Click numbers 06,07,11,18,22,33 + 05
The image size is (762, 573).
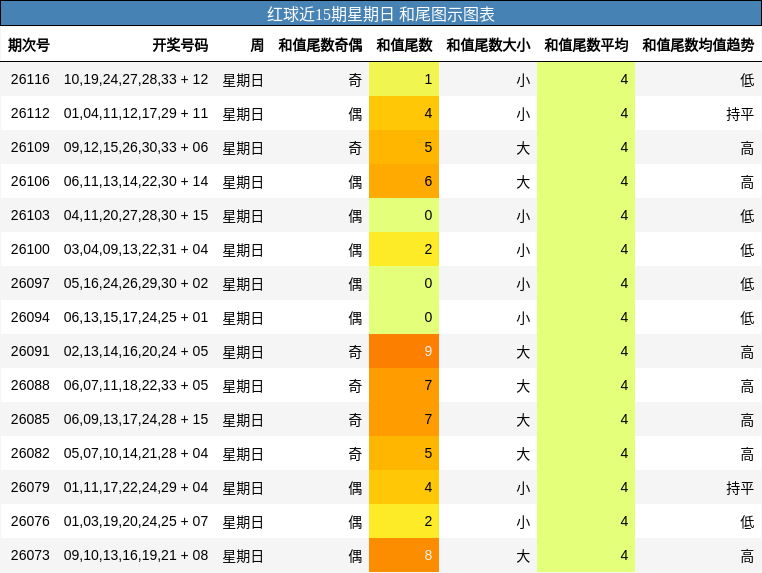pyautogui.click(x=136, y=385)
